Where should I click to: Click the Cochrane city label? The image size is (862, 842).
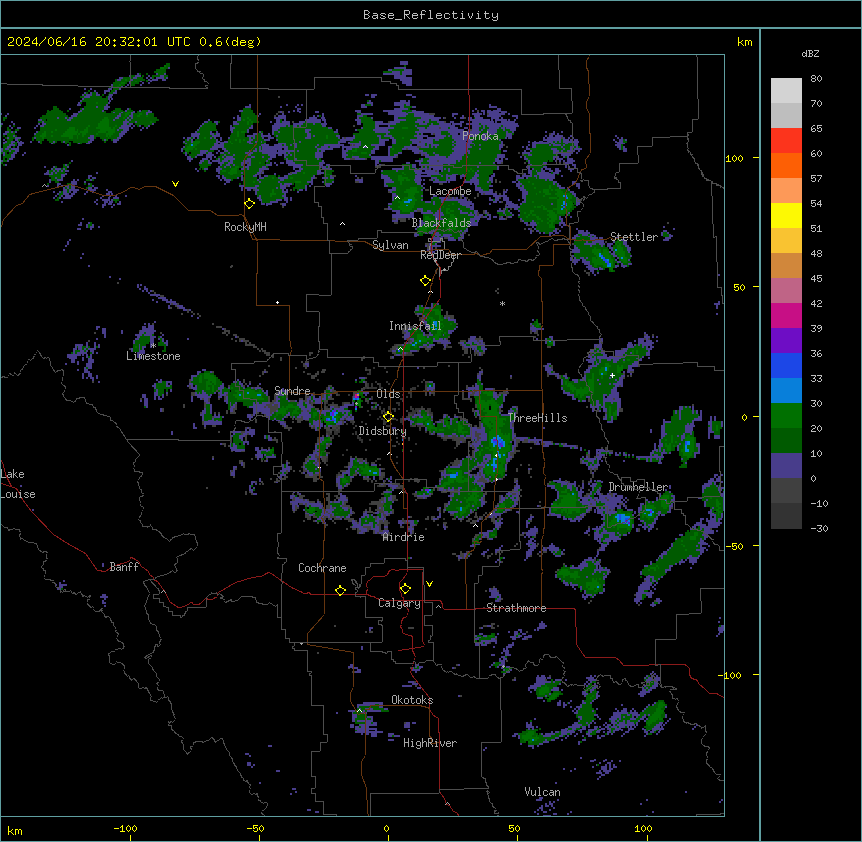click(x=322, y=568)
